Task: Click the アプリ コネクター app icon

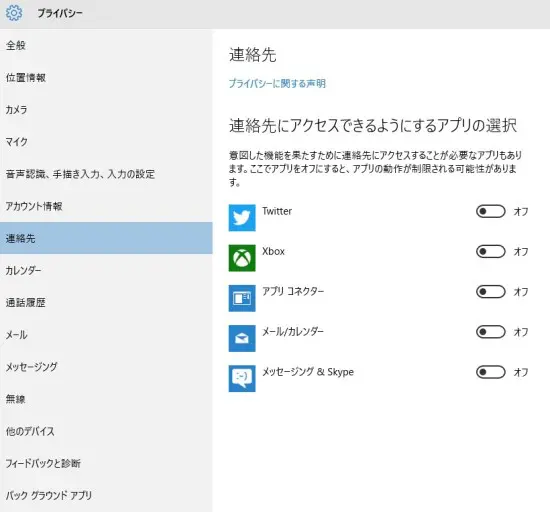Action: [242, 298]
